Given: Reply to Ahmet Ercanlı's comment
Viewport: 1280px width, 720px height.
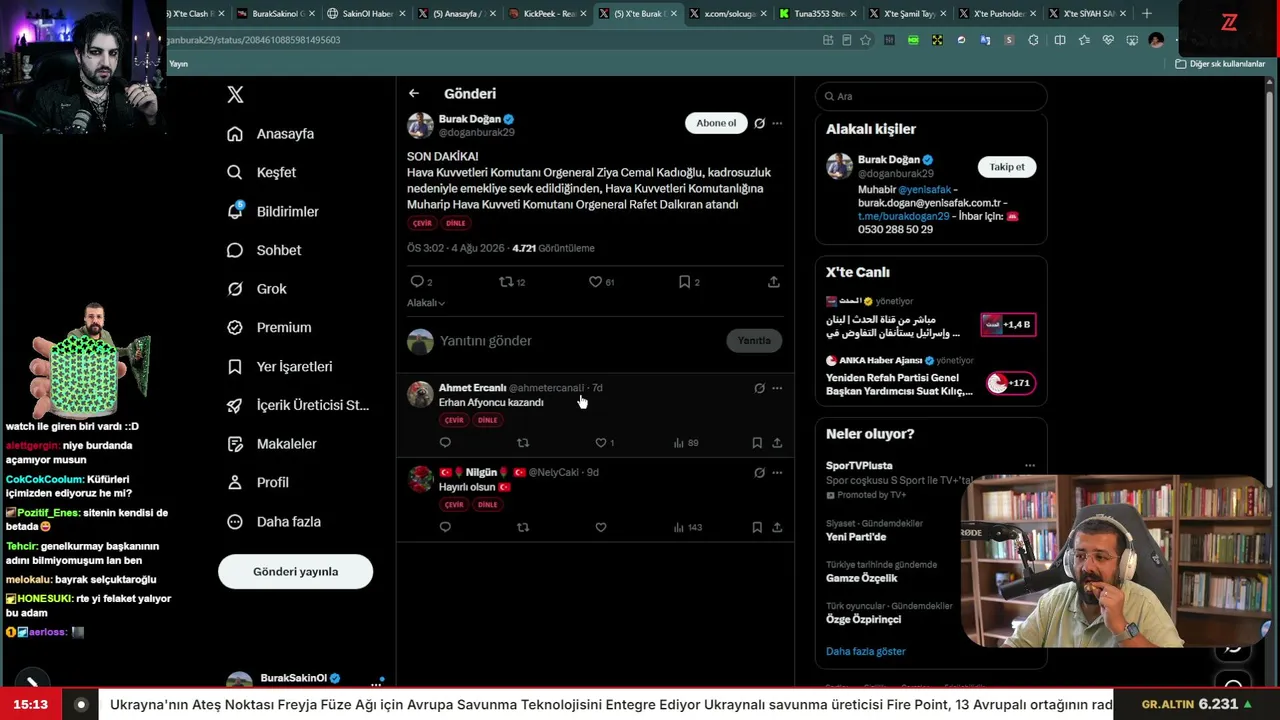Looking at the screenshot, I should point(445,443).
